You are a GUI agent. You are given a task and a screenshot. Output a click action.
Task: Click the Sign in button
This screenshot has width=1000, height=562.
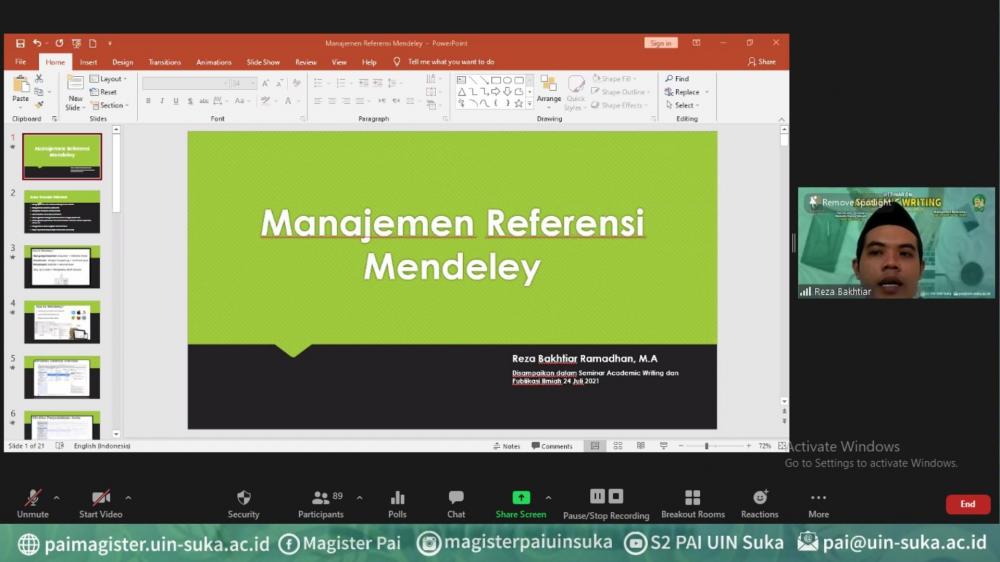[x=661, y=43]
